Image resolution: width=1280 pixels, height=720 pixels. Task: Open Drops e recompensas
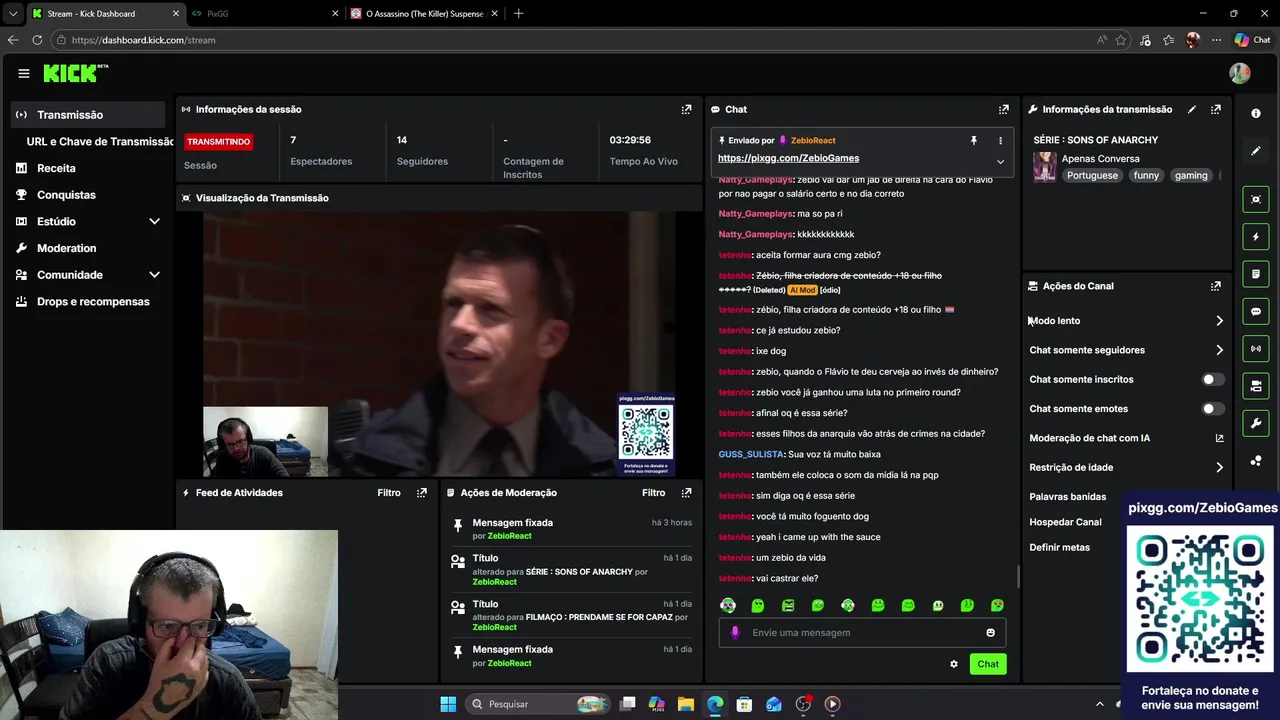[x=93, y=301]
